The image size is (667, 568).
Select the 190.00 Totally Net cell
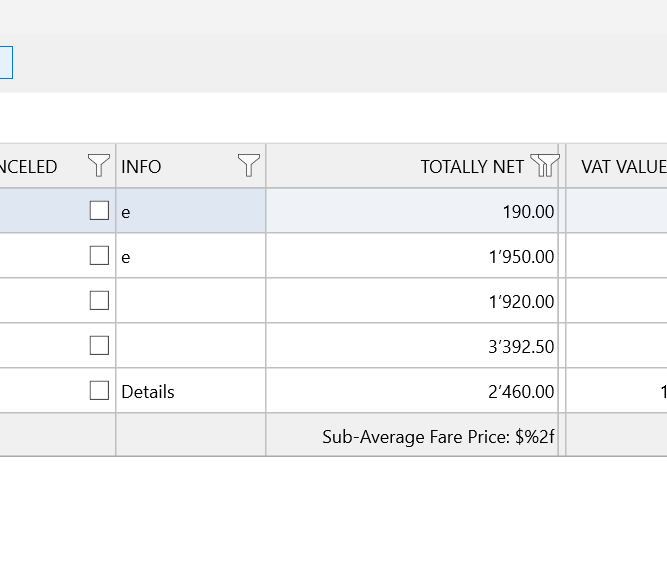(528, 212)
